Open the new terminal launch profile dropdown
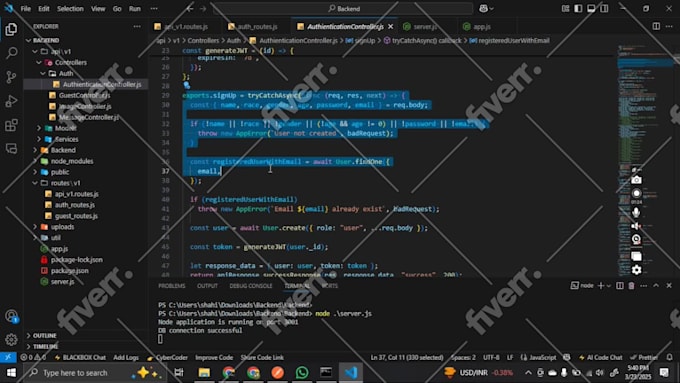680x383 pixels. tap(609, 285)
